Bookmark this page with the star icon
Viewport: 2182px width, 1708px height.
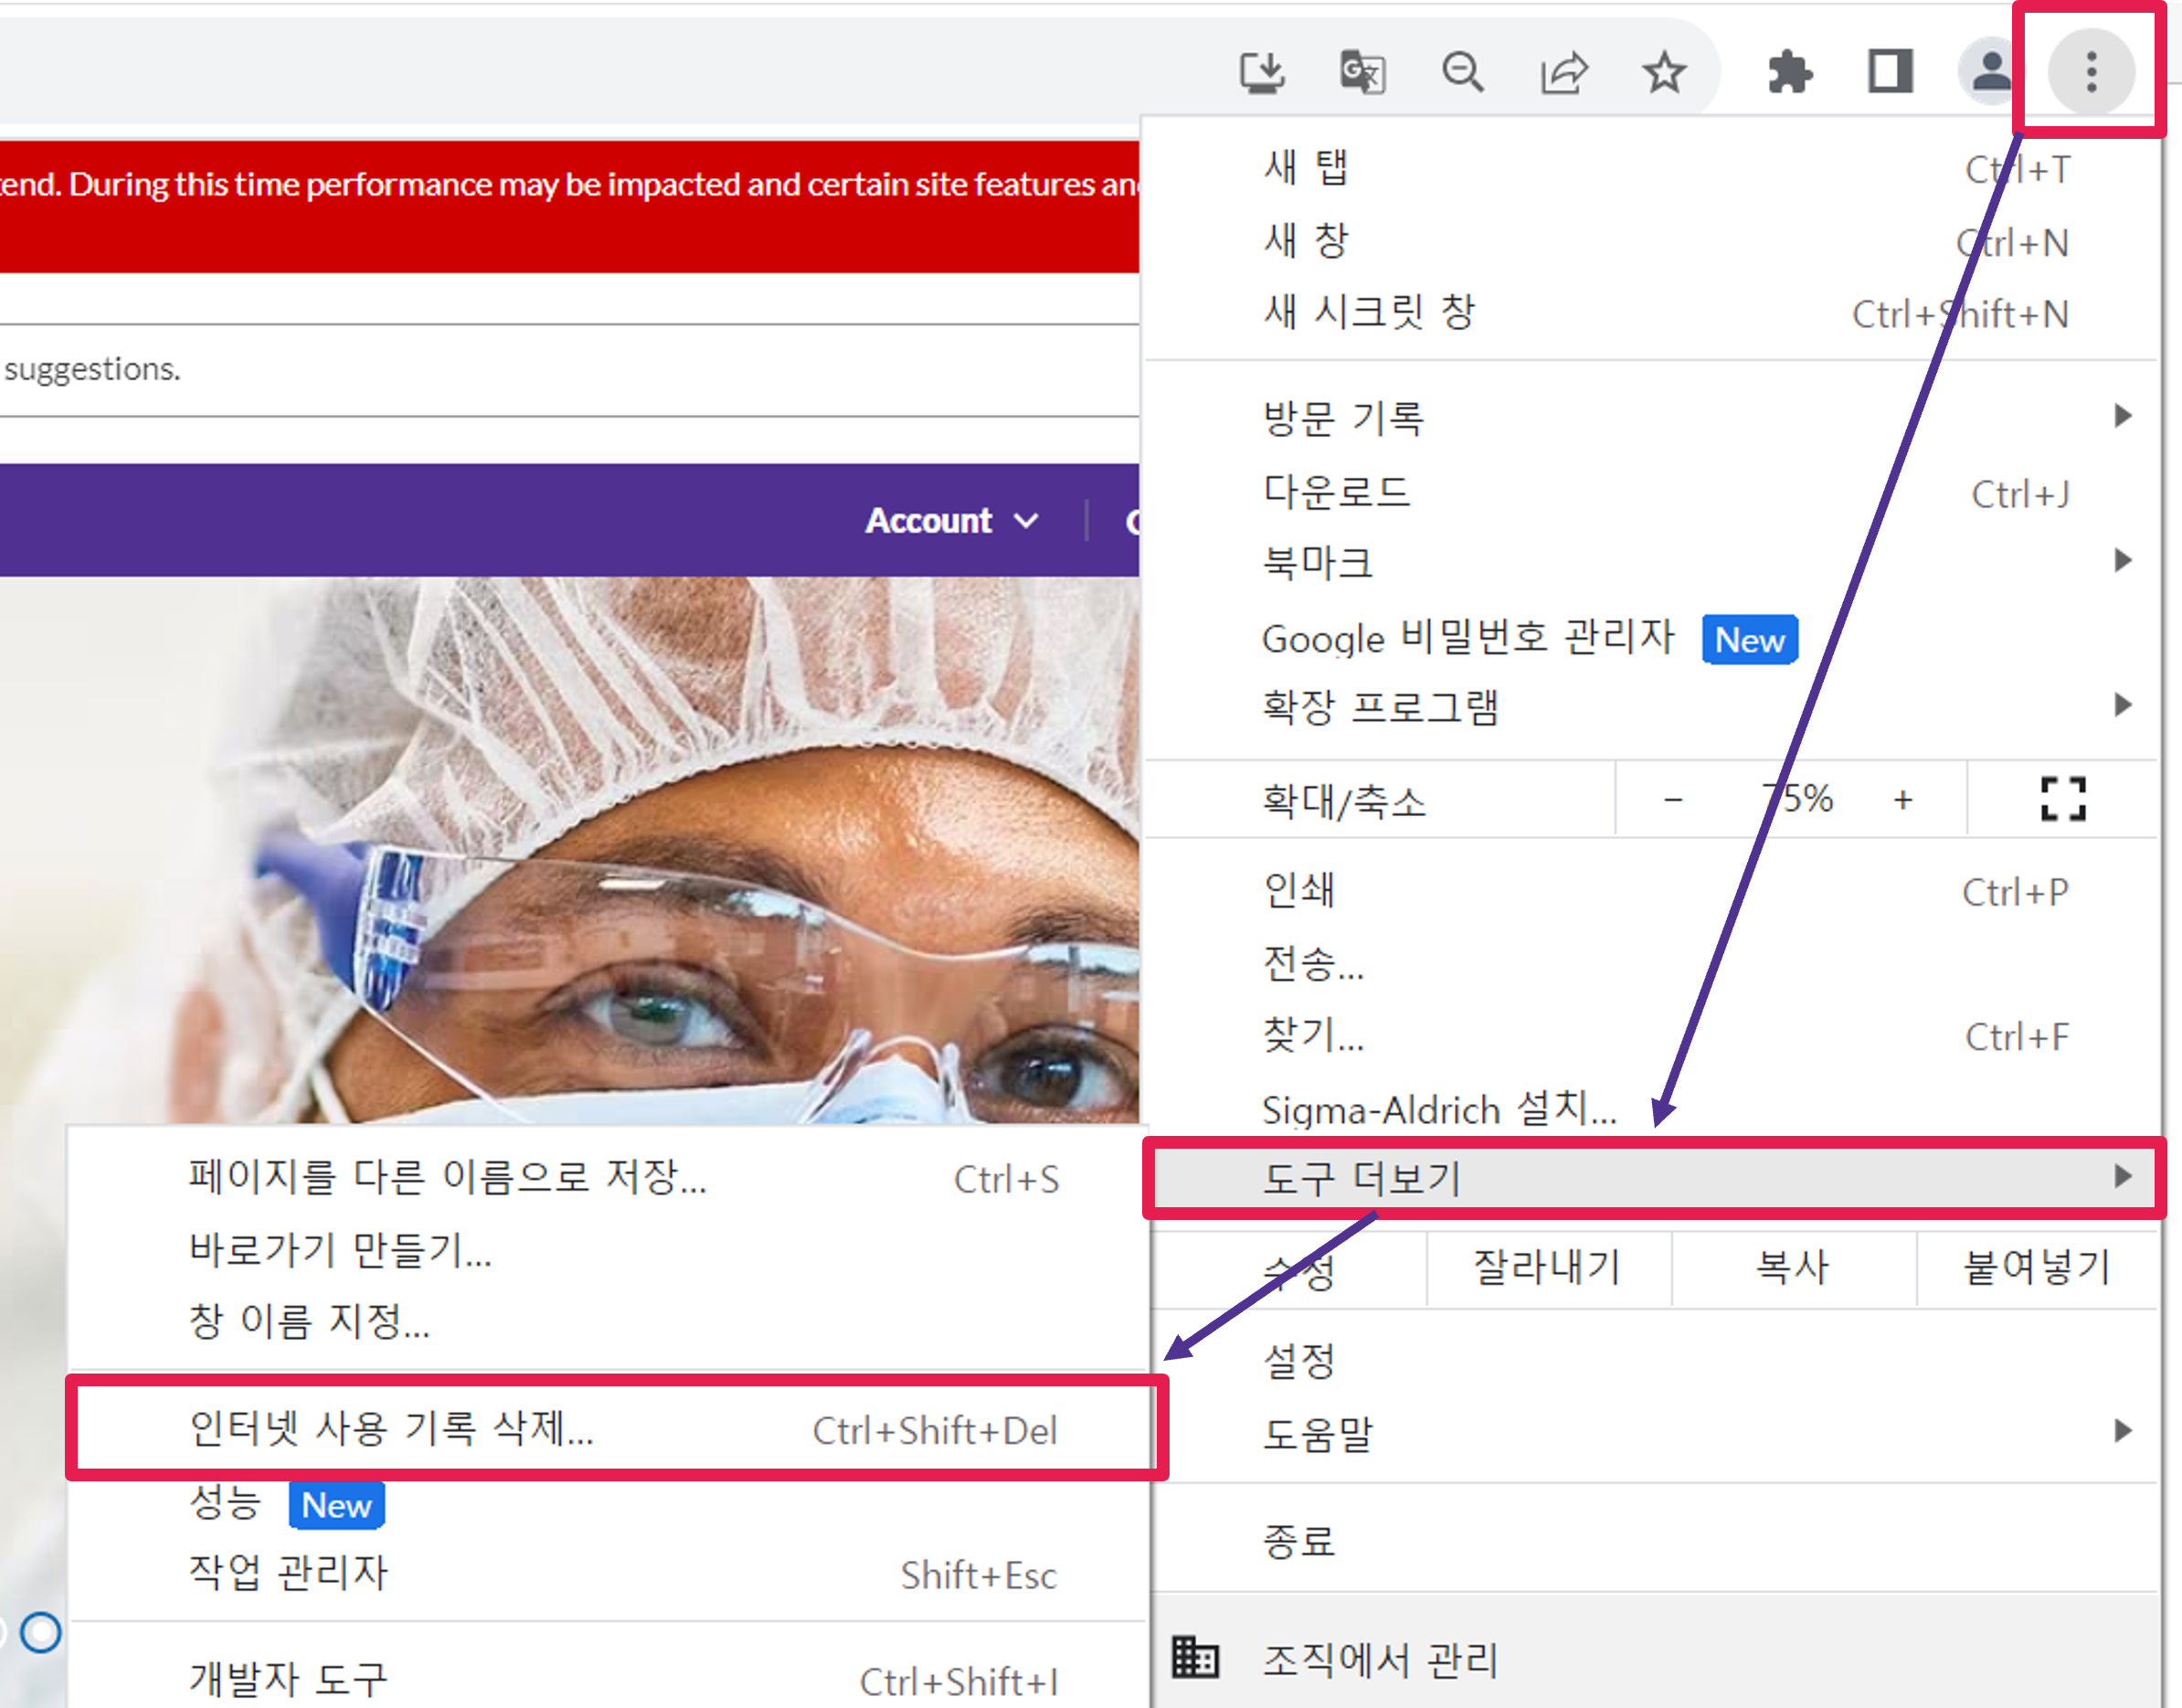tap(1664, 72)
